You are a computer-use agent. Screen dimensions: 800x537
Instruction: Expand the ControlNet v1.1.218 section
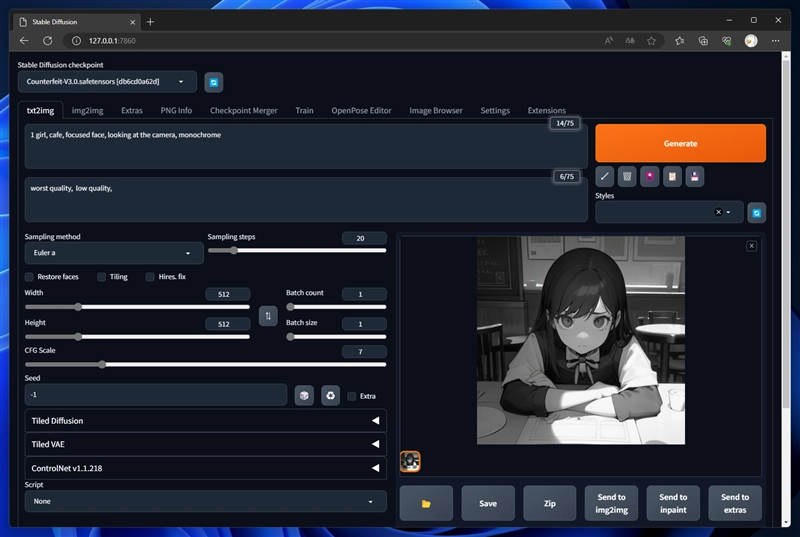(205, 468)
